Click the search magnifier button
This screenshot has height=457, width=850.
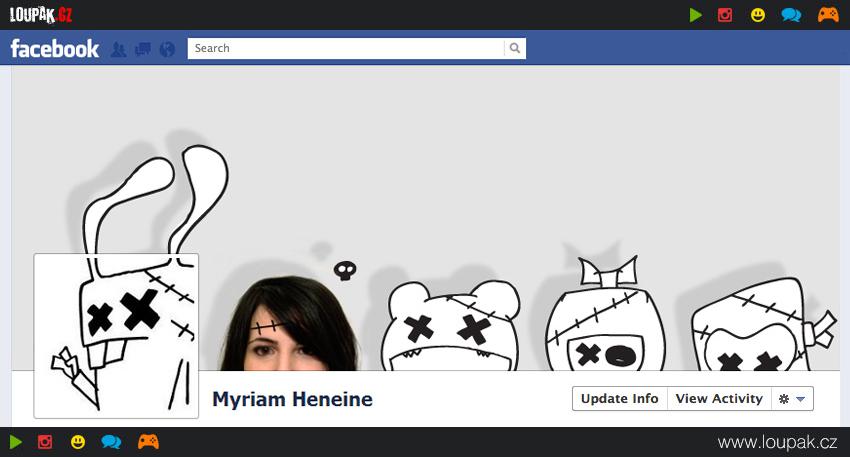pyautogui.click(x=514, y=48)
